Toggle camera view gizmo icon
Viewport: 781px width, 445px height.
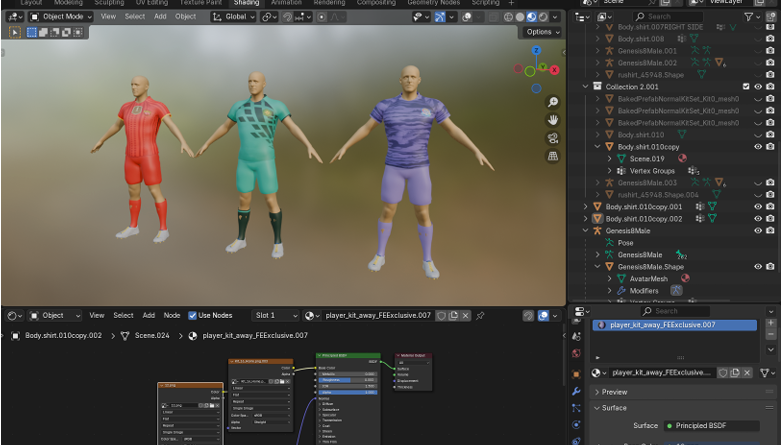point(553,138)
